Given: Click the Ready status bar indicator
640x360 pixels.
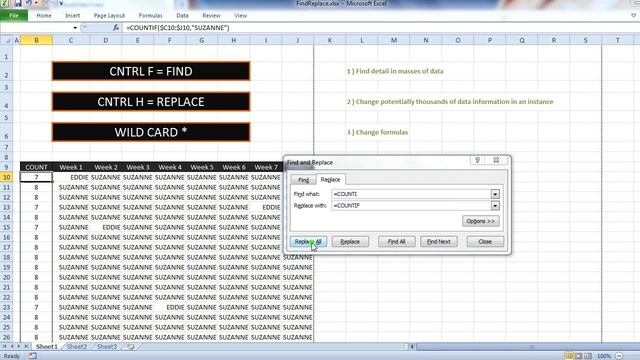Looking at the screenshot, I should (x=12, y=356).
